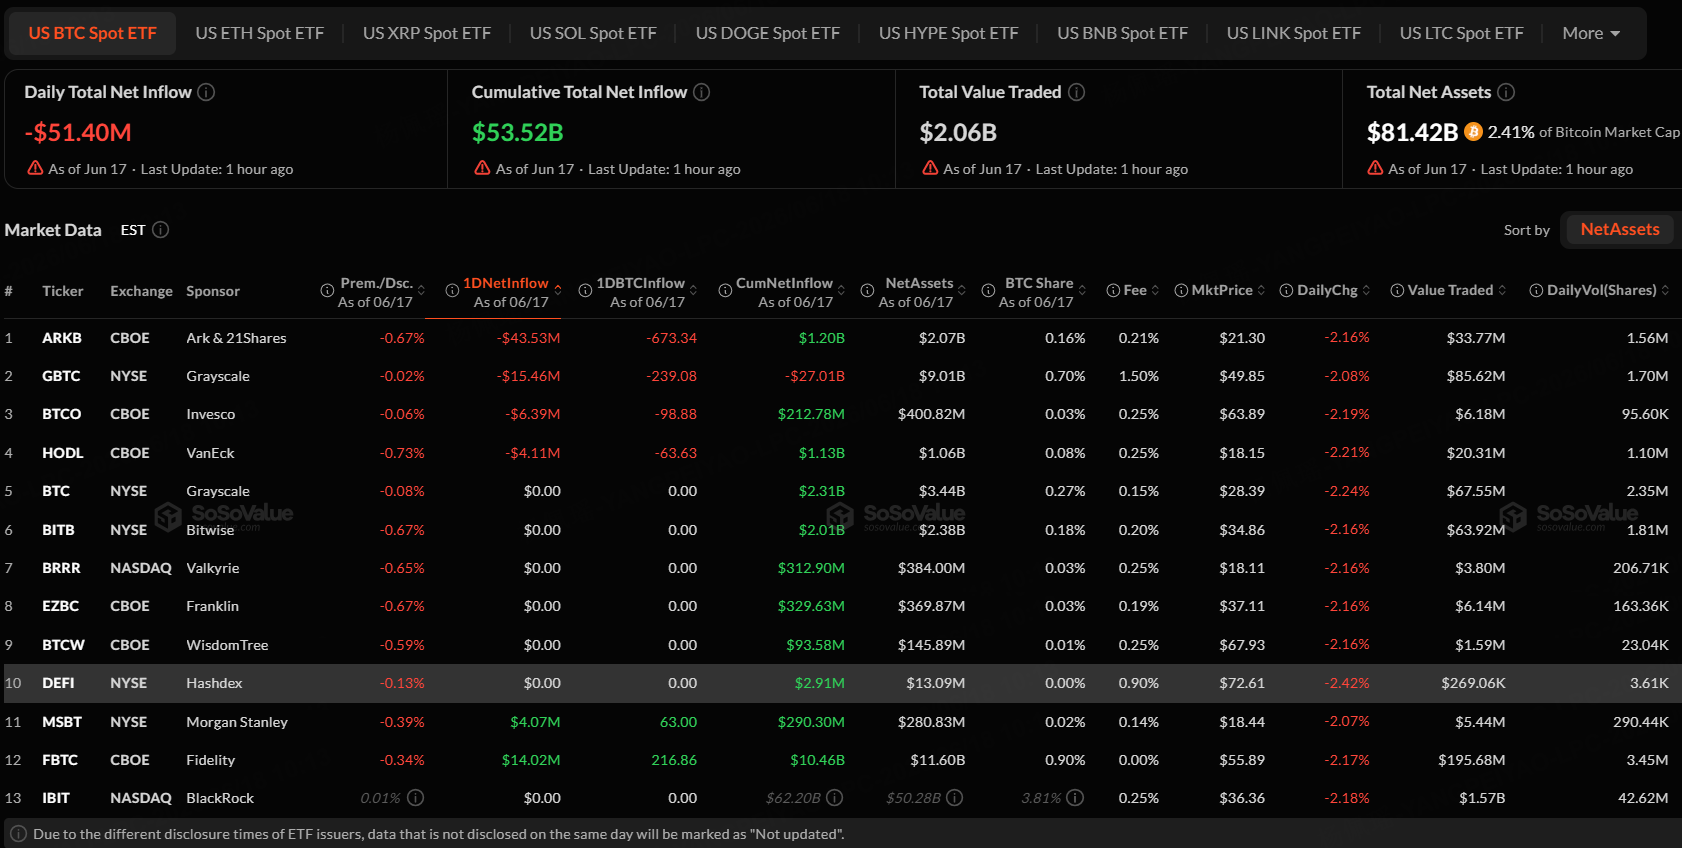The width and height of the screenshot is (1682, 848).
Task: Toggle sorting on DailyChg column
Action: (x=1366, y=290)
